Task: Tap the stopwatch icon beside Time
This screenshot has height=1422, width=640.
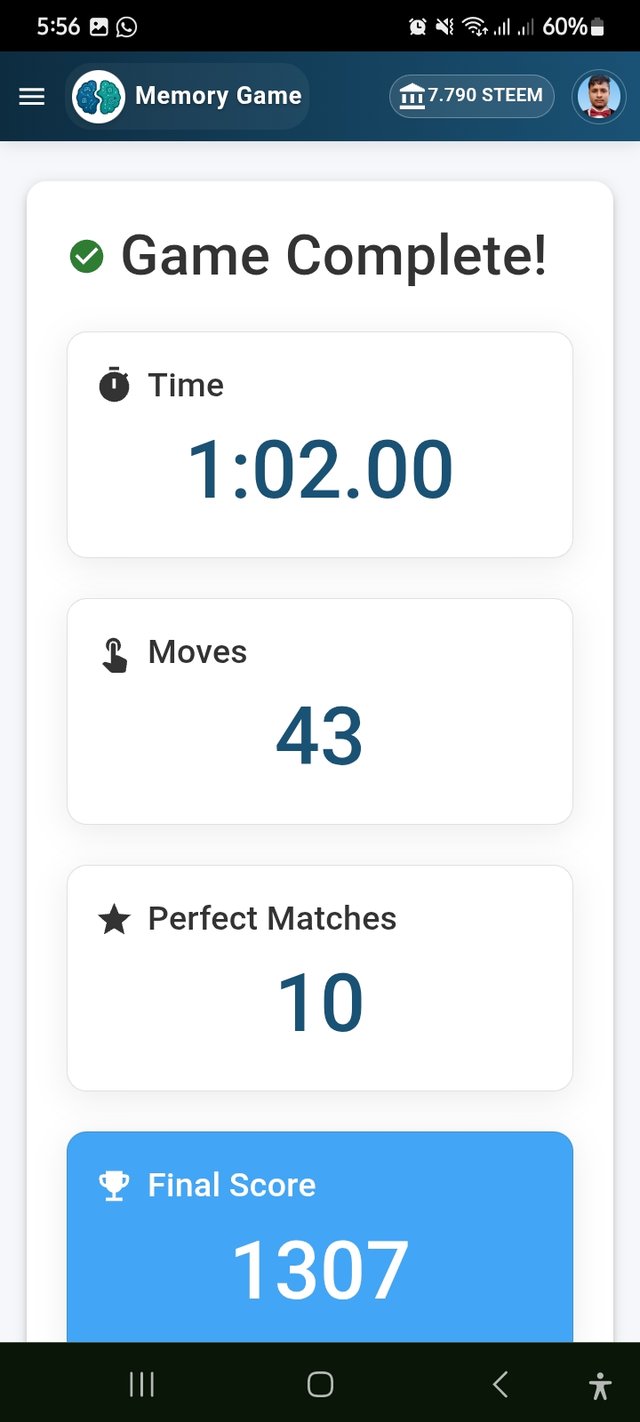Action: pos(114,385)
